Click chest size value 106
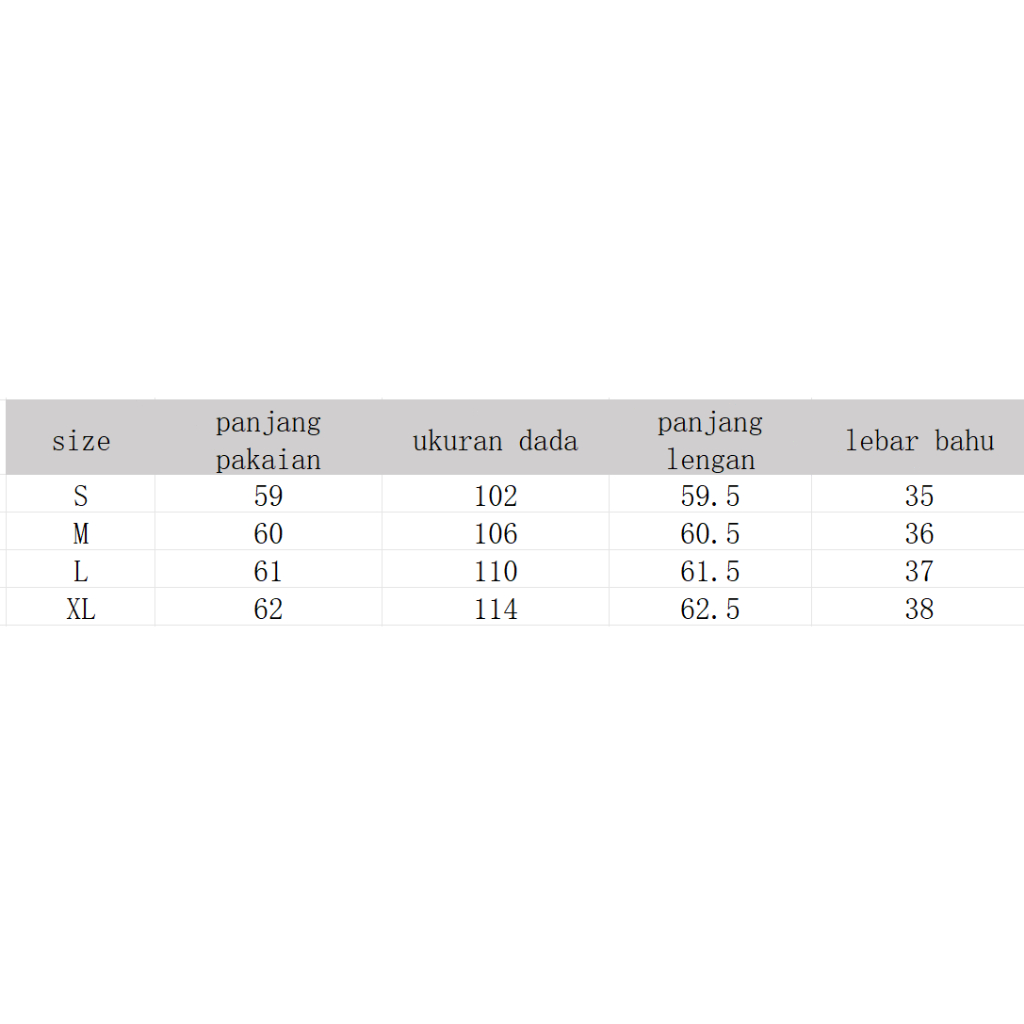This screenshot has height=1024, width=1024. click(496, 534)
